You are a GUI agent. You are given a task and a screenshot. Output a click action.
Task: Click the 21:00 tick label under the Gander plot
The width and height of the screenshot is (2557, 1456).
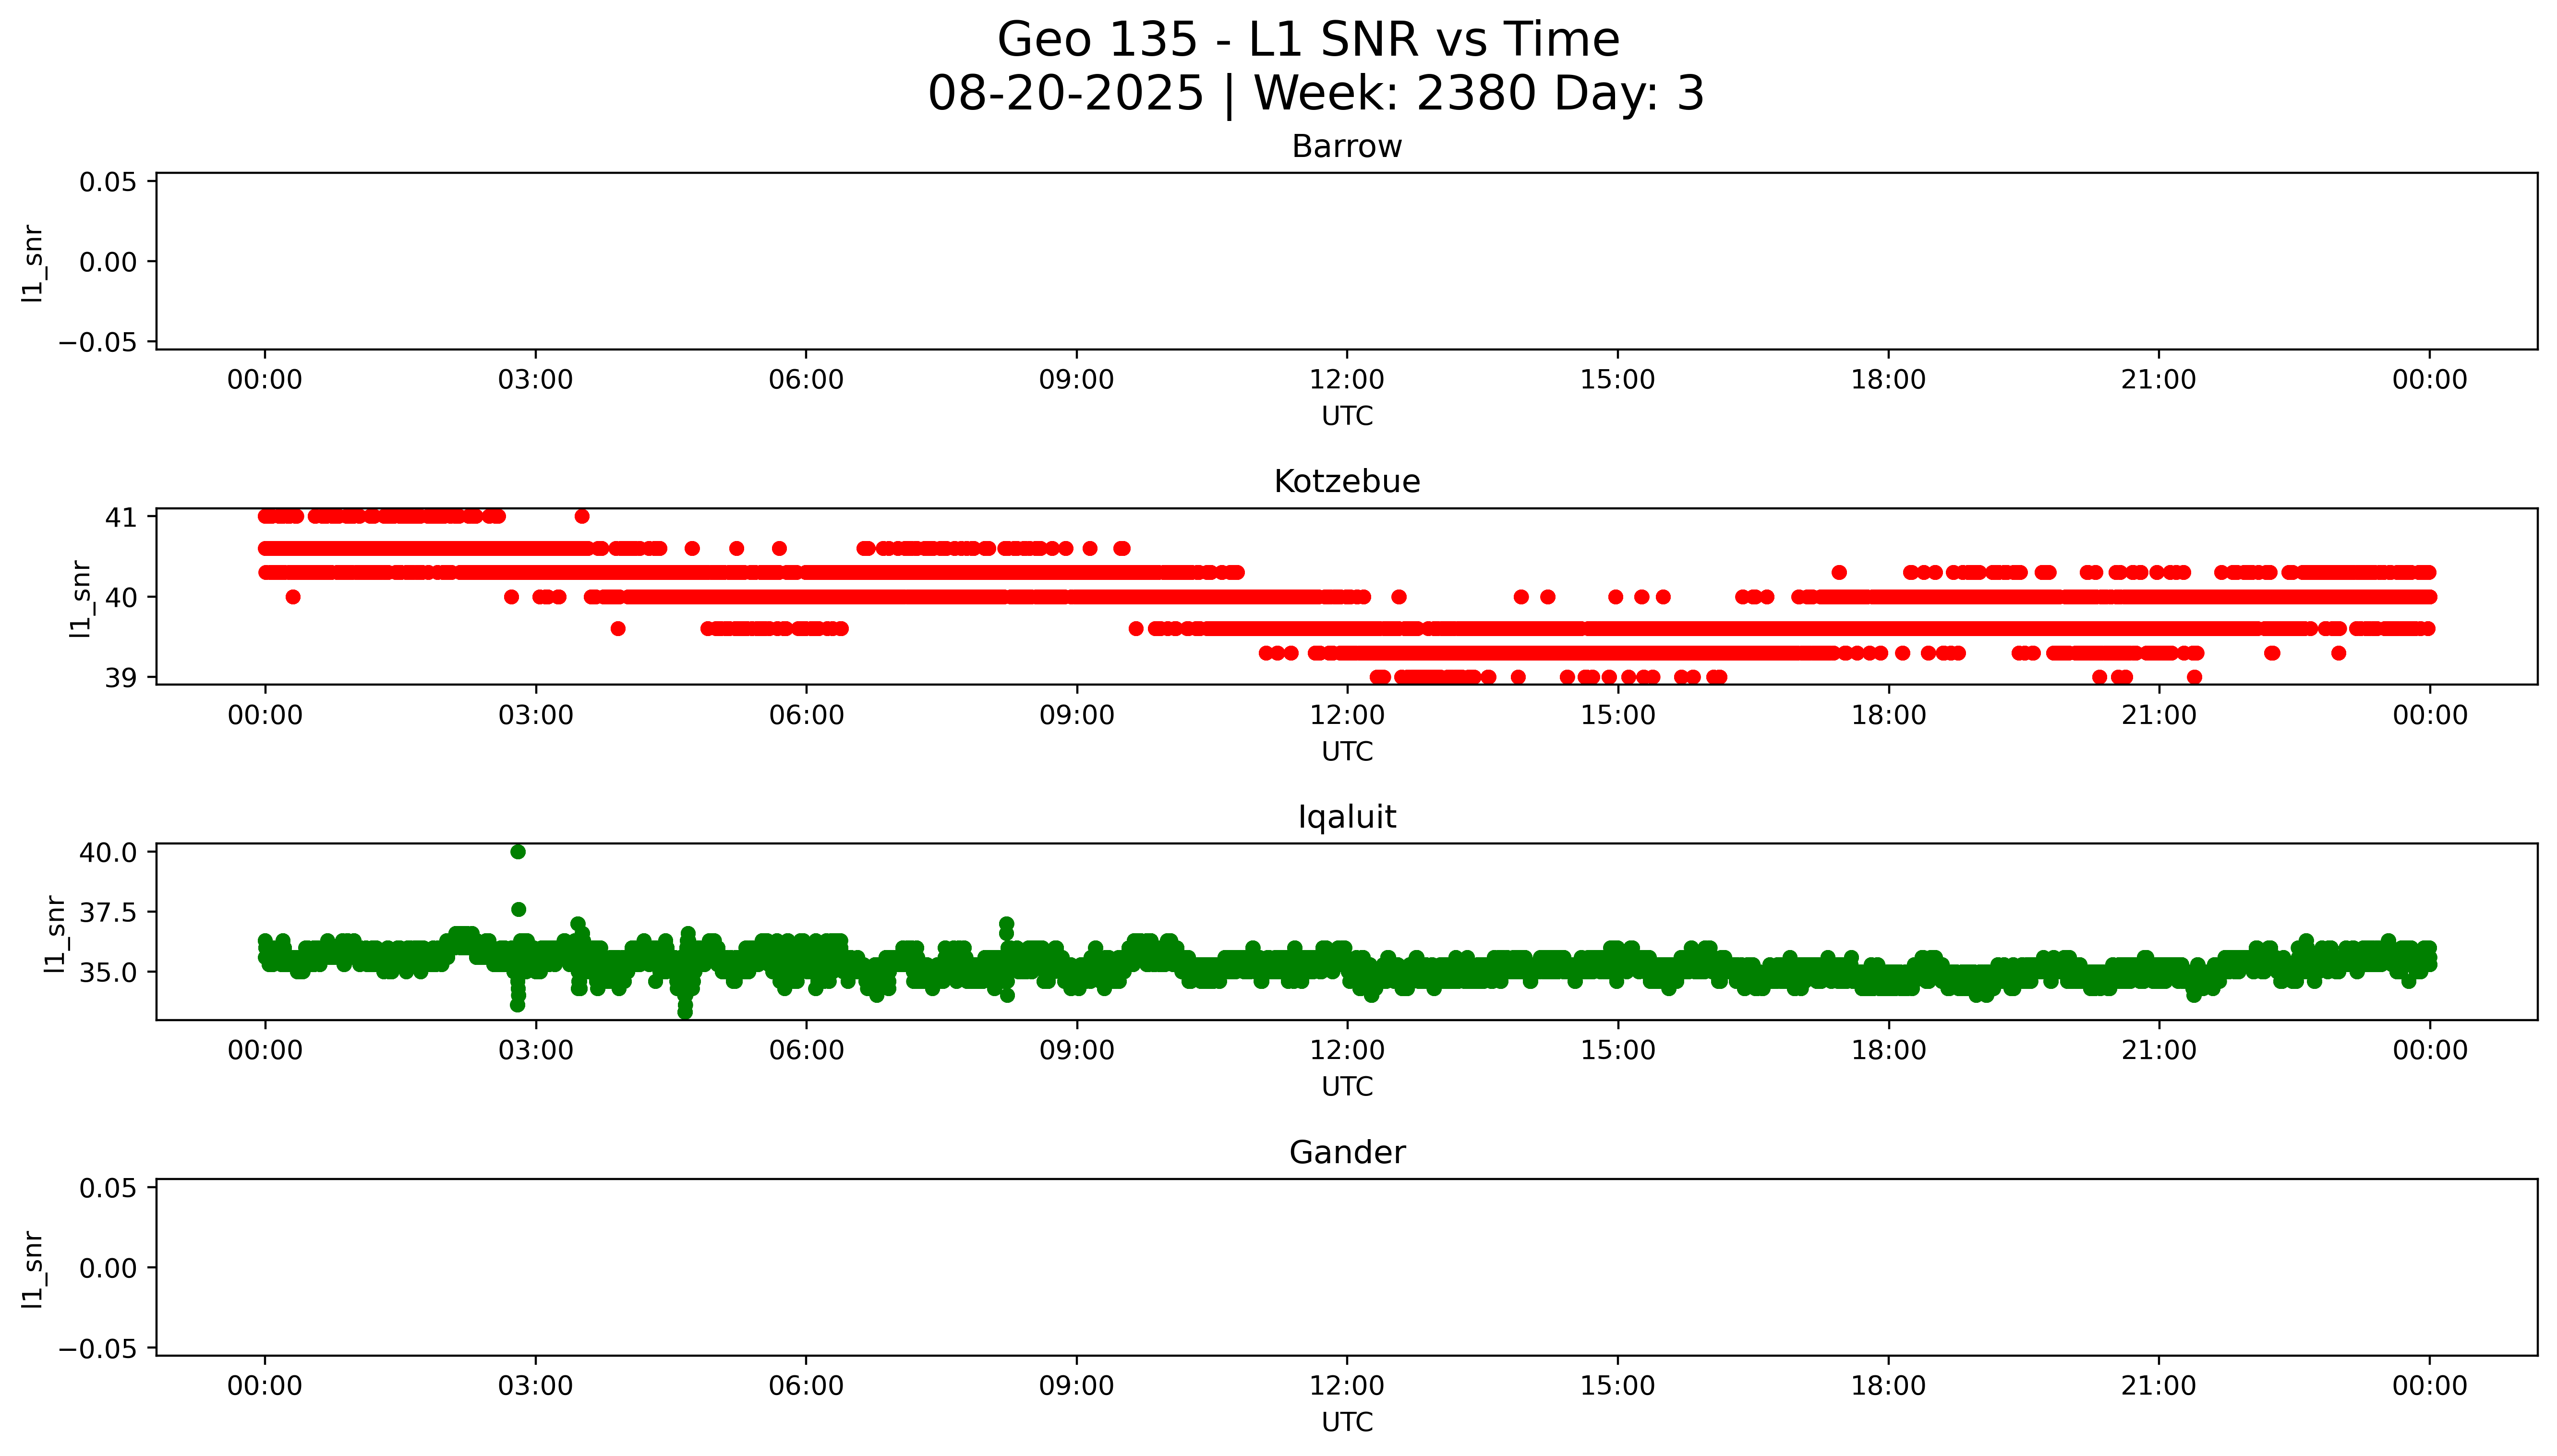(2158, 1386)
